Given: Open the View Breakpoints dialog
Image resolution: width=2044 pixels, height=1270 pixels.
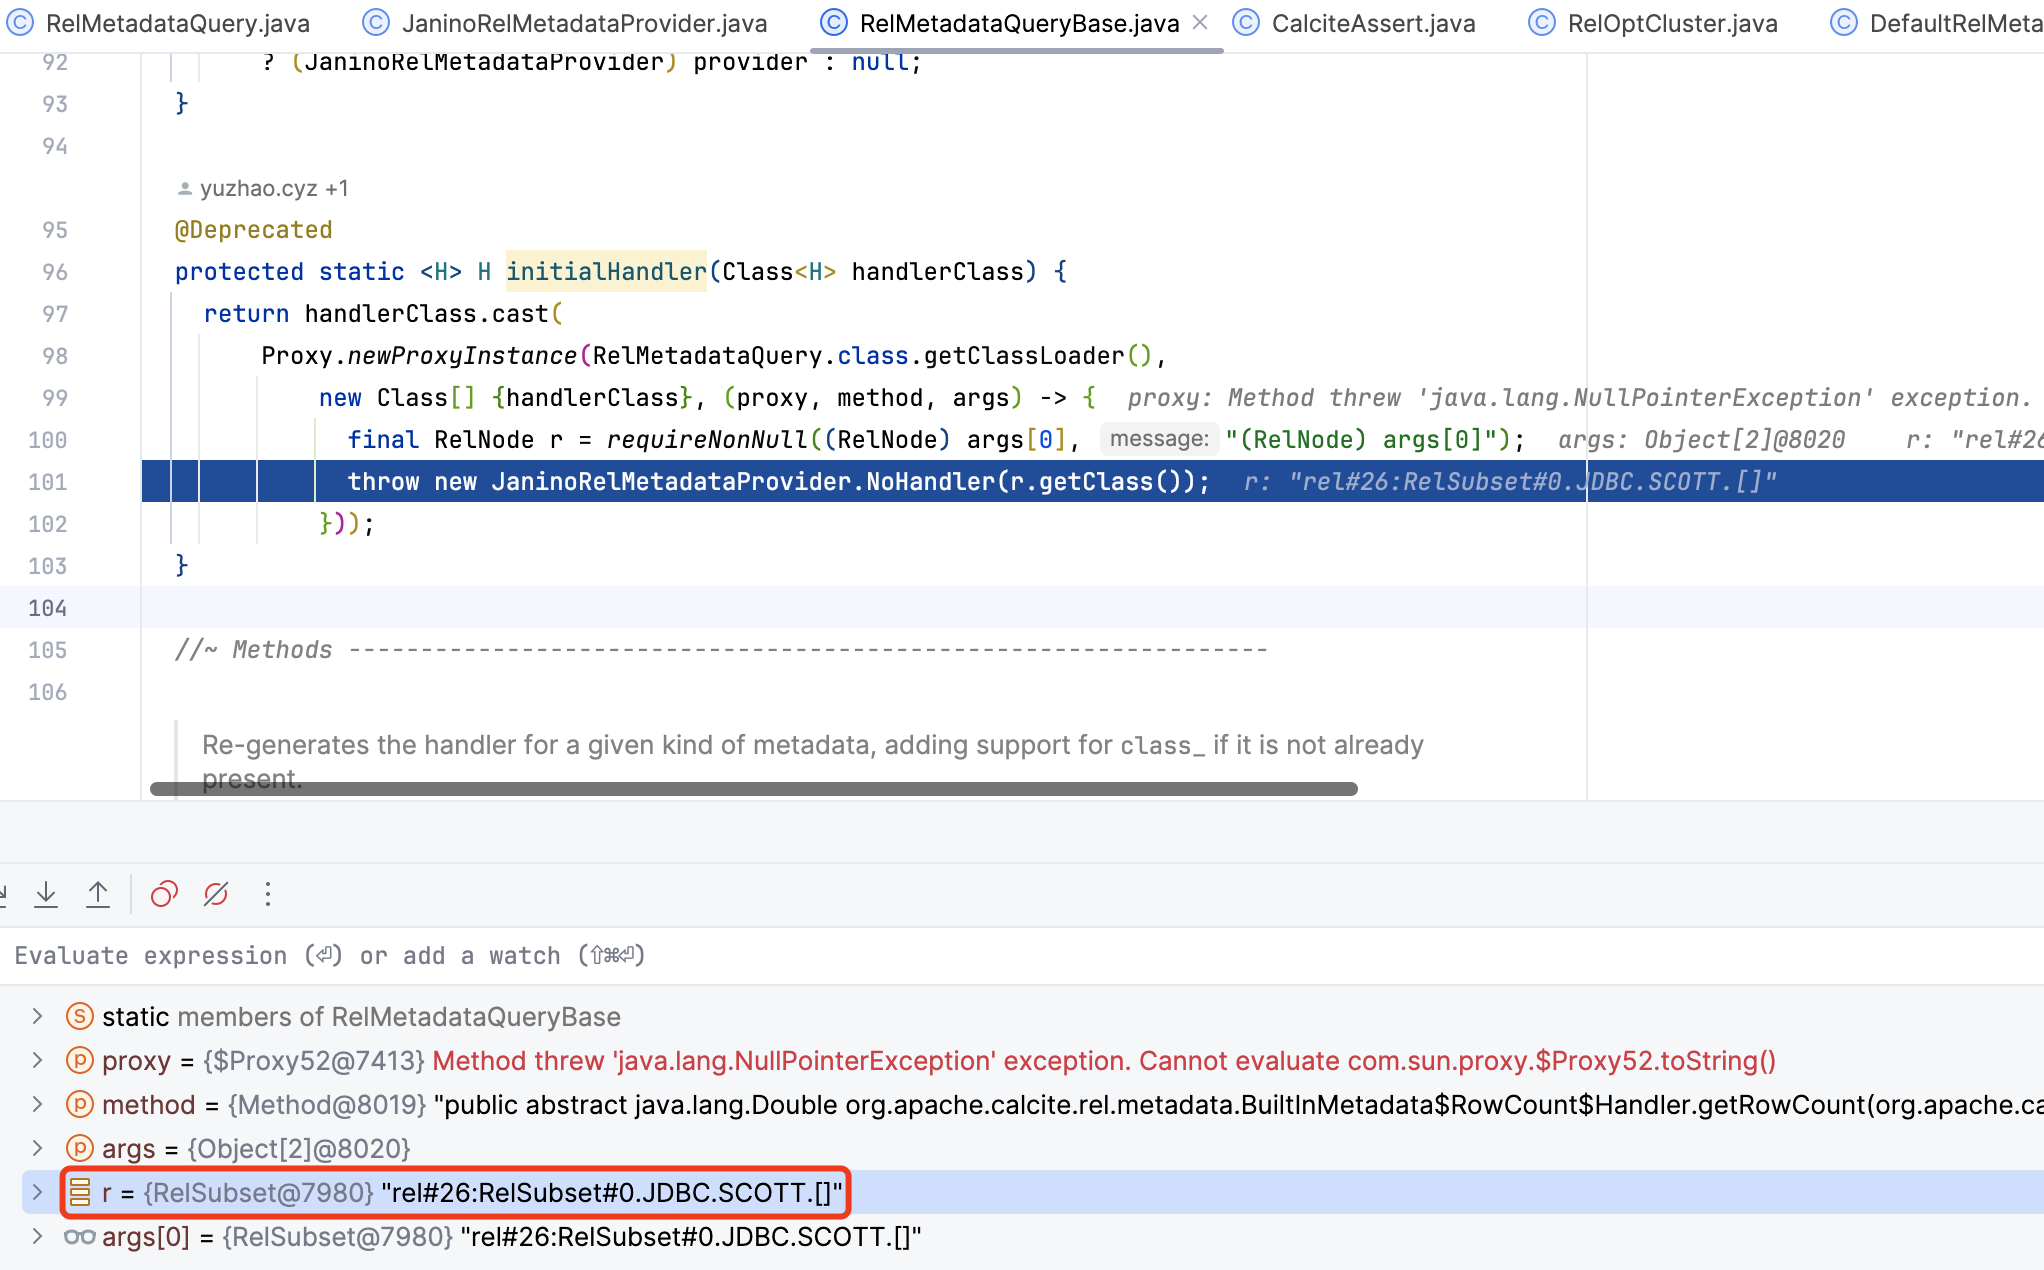Looking at the screenshot, I should 164,894.
